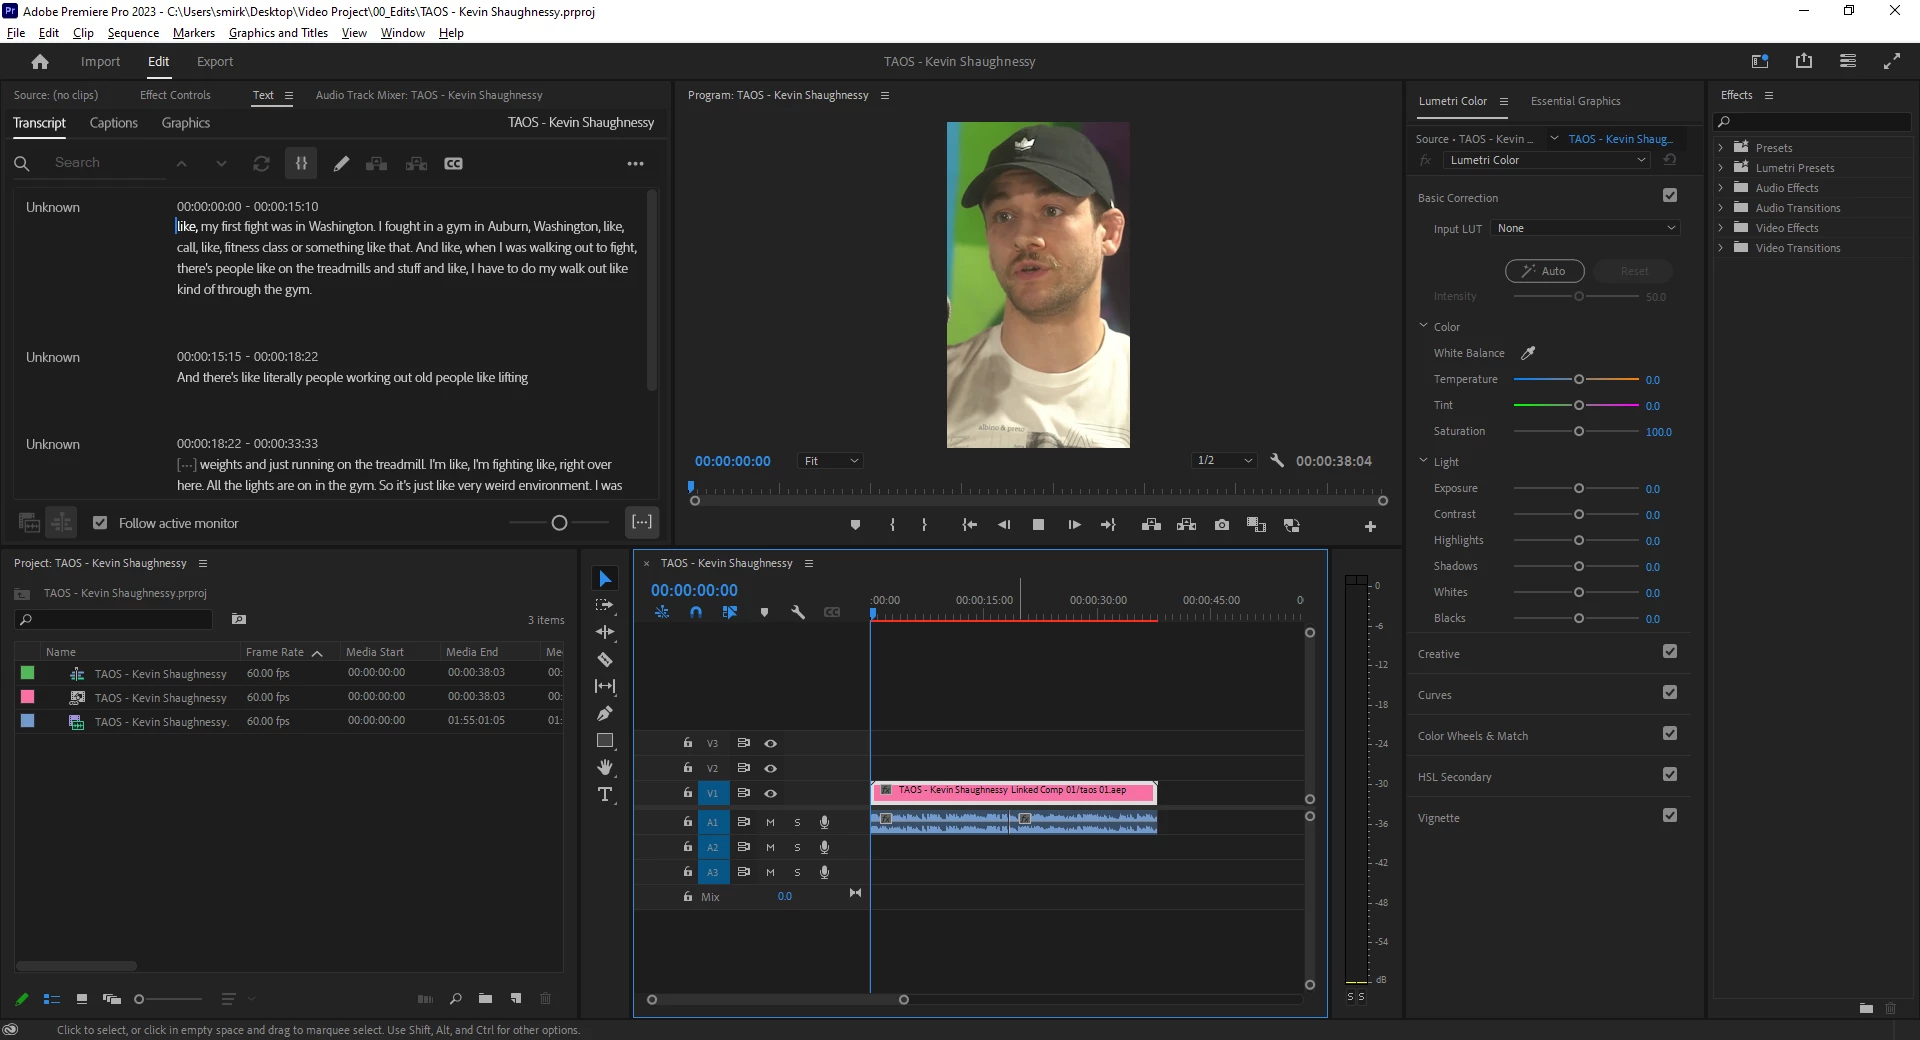Click the Saturation slider handle
This screenshot has width=1920, height=1040.
1579,432
